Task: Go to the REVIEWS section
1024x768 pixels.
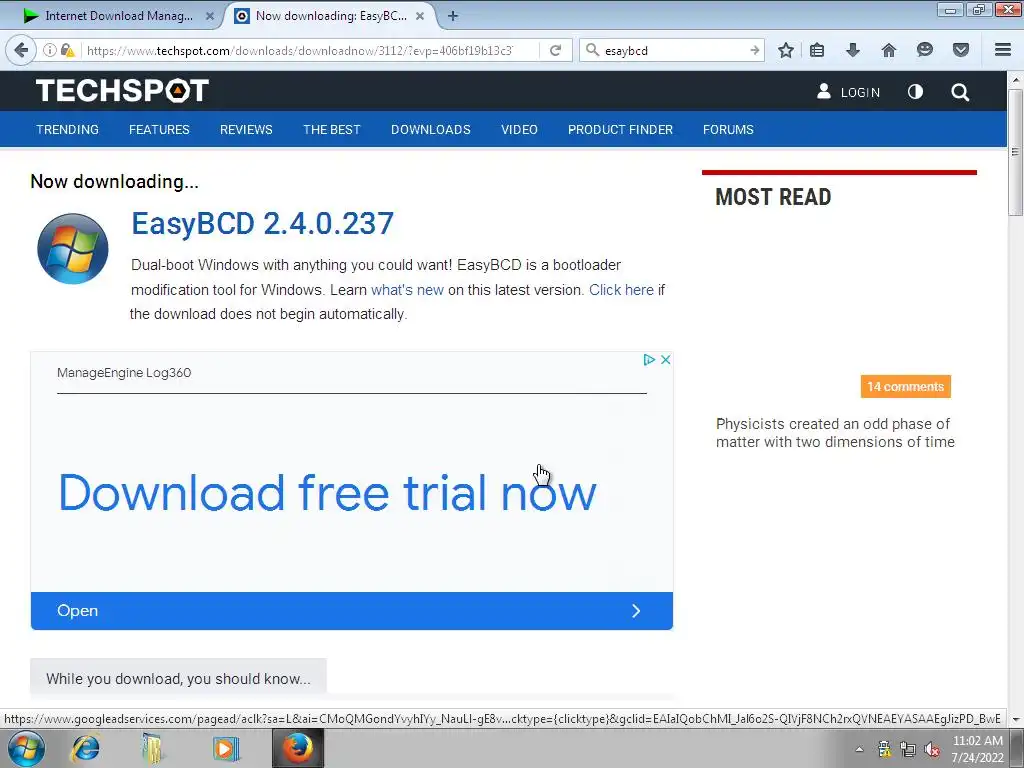Action: [x=246, y=129]
